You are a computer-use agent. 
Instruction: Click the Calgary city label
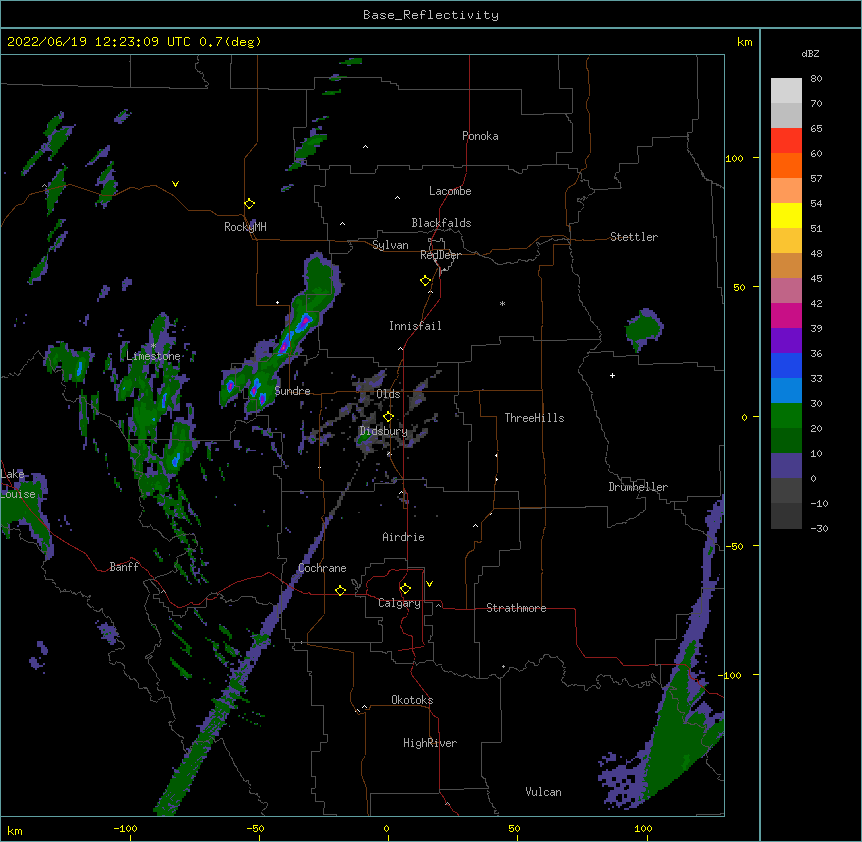399,603
